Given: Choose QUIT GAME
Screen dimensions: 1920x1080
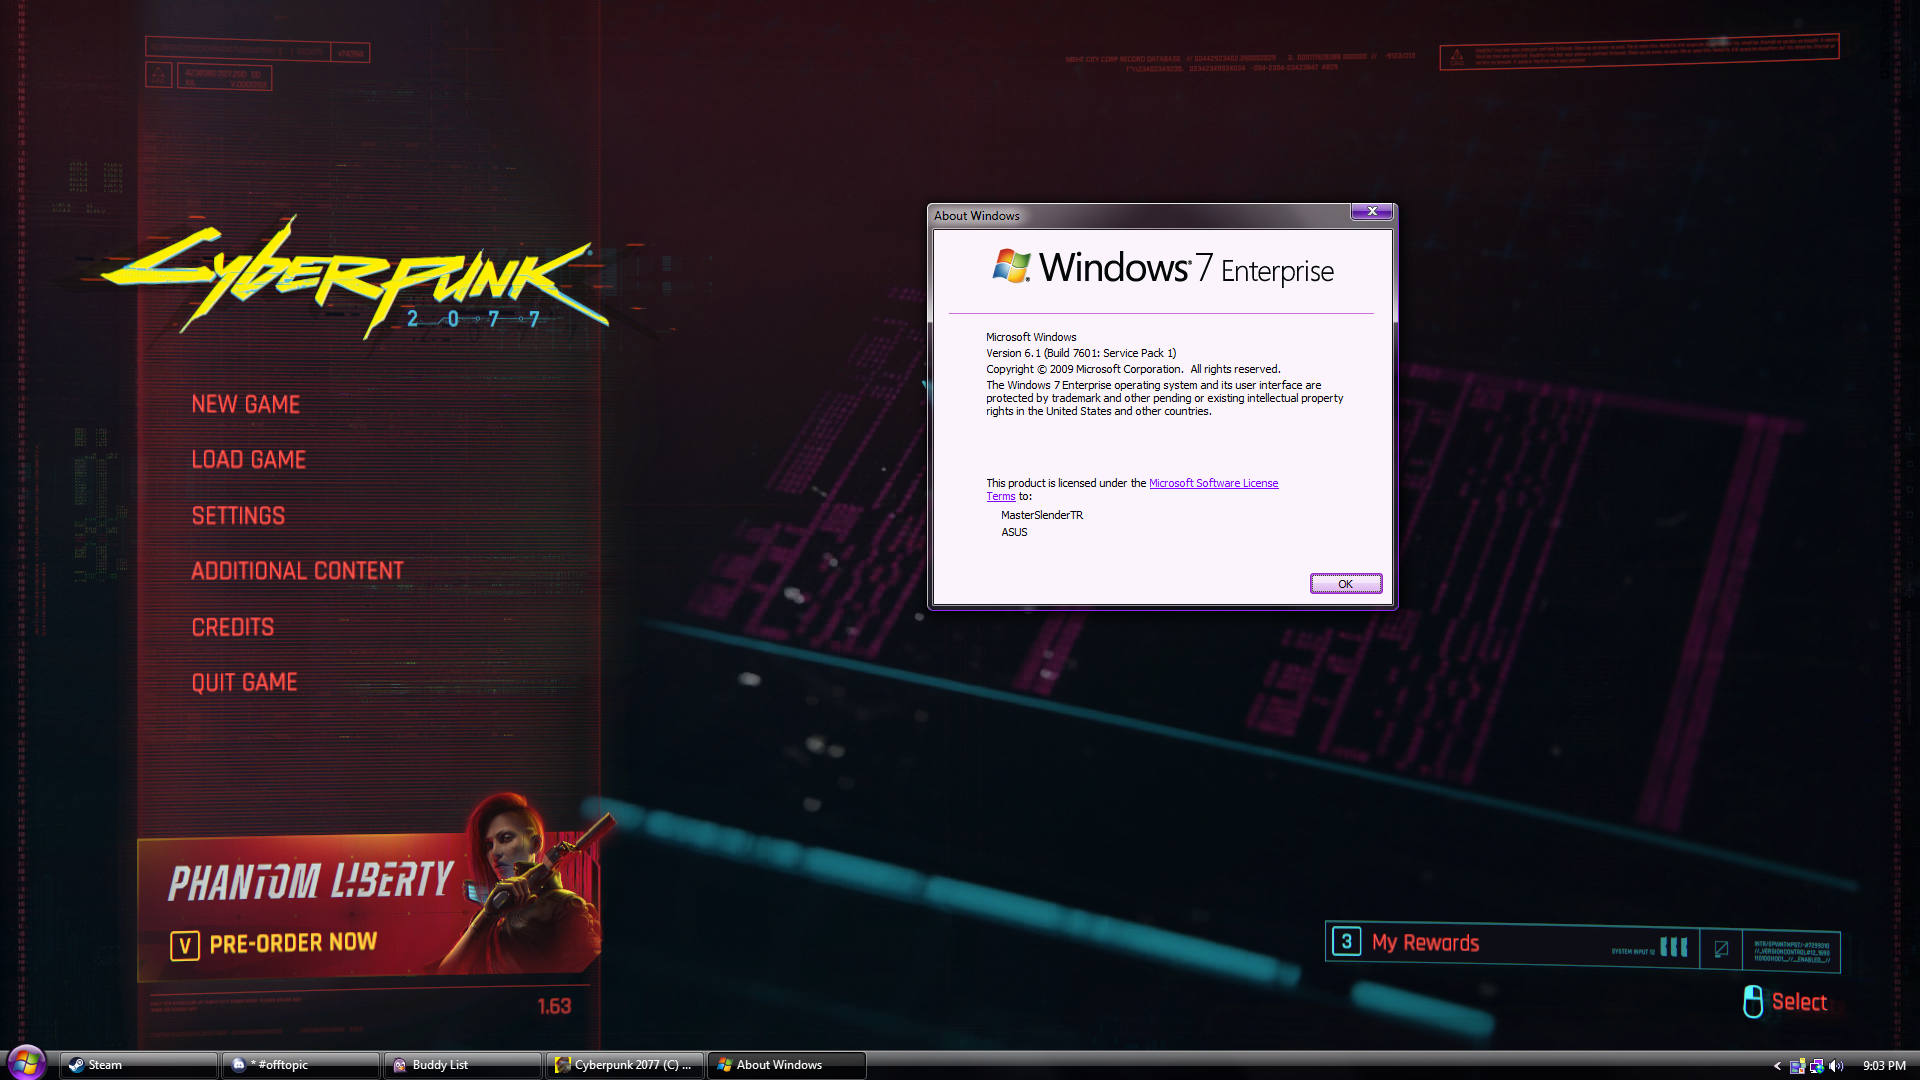Looking at the screenshot, I should pos(244,682).
